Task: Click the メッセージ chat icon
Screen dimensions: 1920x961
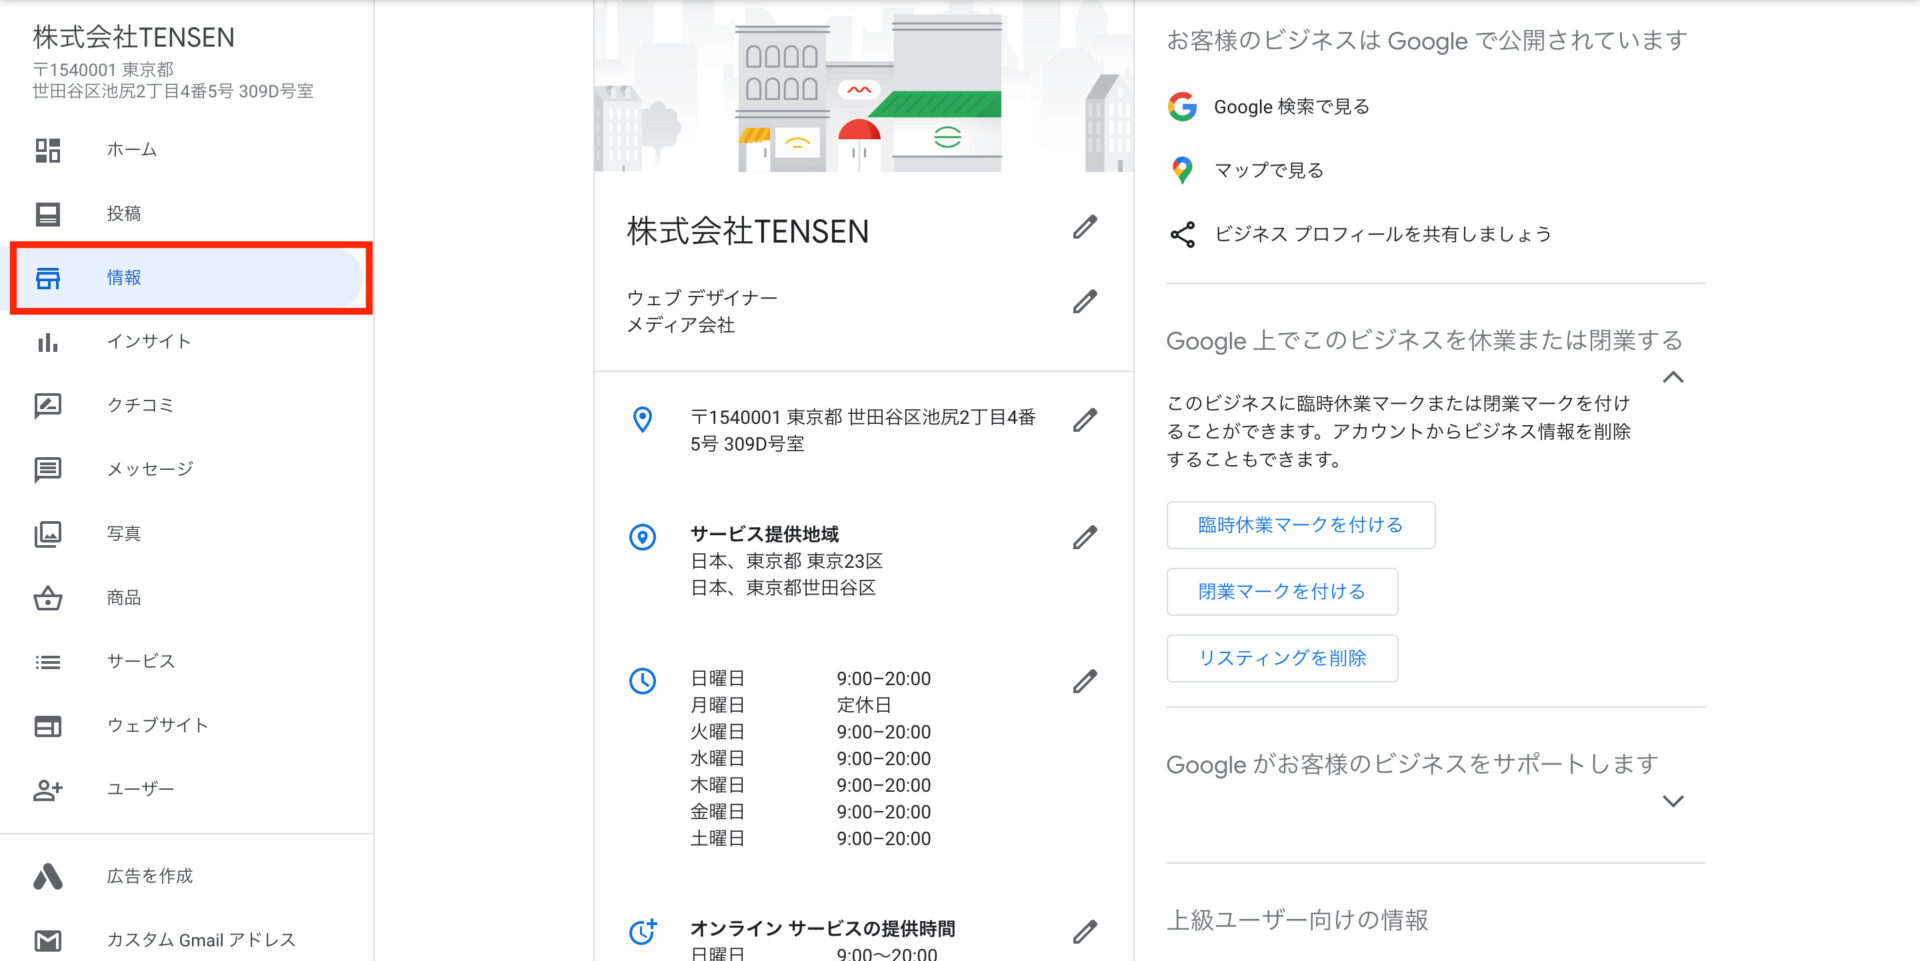Action: pos(48,470)
